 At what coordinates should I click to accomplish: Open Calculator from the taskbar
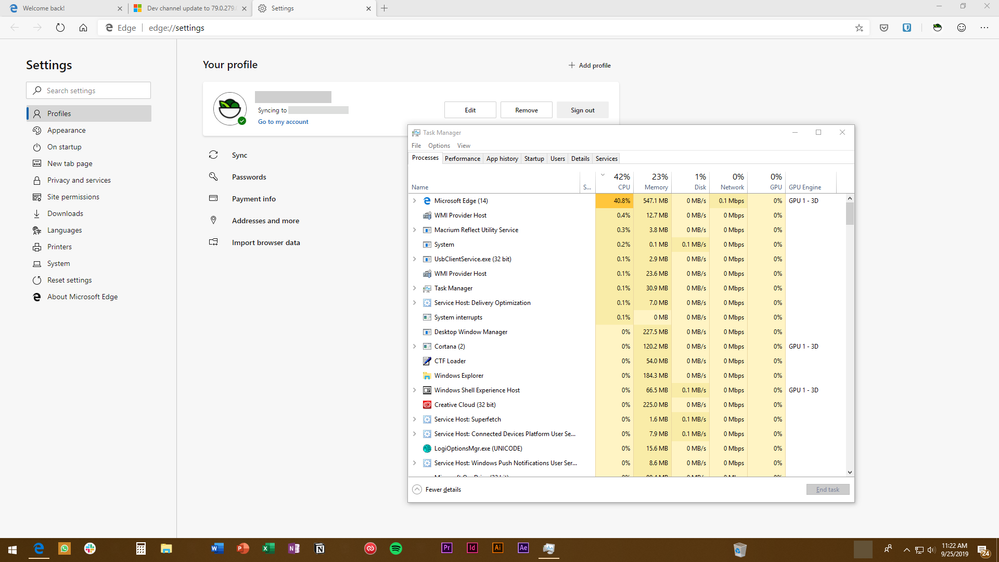(141, 549)
